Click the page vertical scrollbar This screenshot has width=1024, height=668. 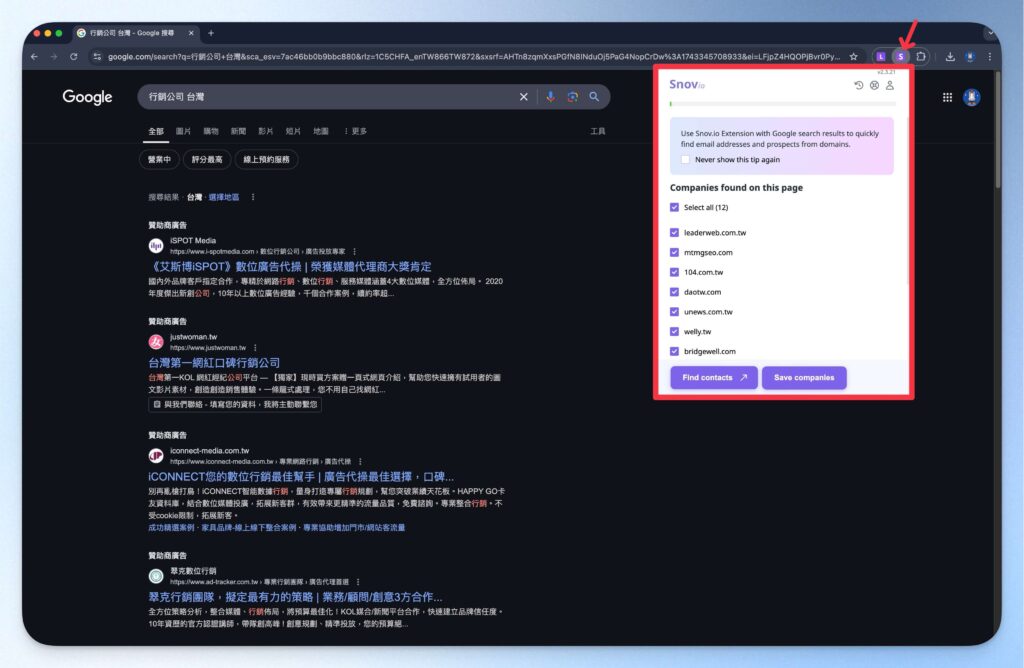pos(998,131)
